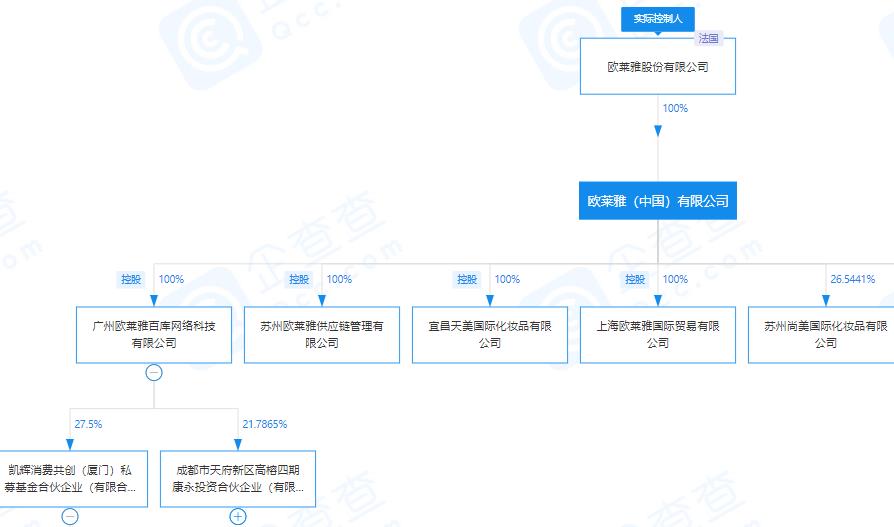The height and width of the screenshot is (527, 894).
Task: Click 控股 tag above 宜昌天美国际
Action: [466, 279]
